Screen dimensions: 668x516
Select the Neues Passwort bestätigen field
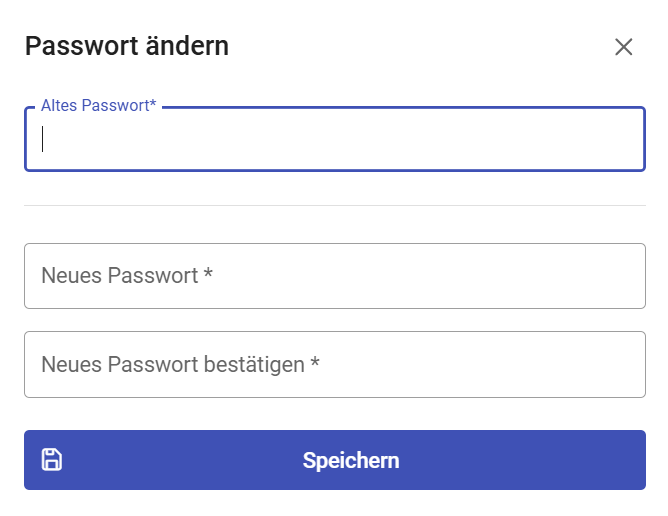[334, 365]
